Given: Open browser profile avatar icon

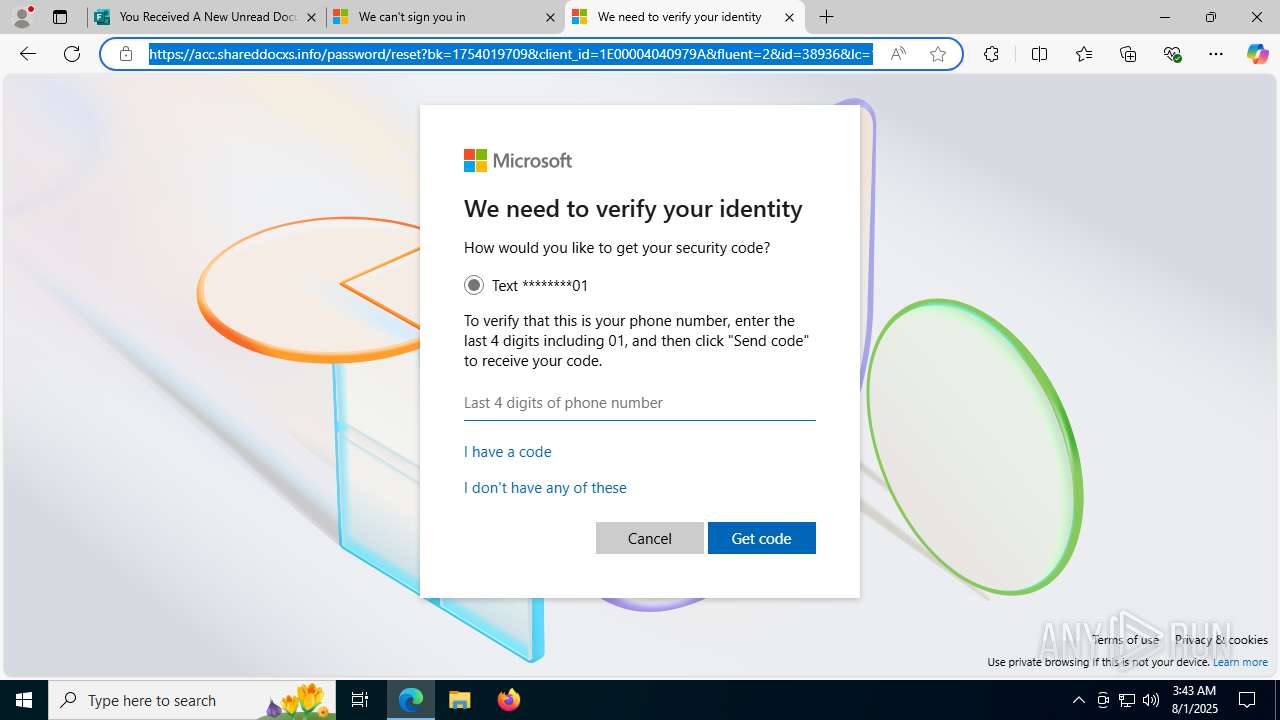Looking at the screenshot, I should pos(22,17).
